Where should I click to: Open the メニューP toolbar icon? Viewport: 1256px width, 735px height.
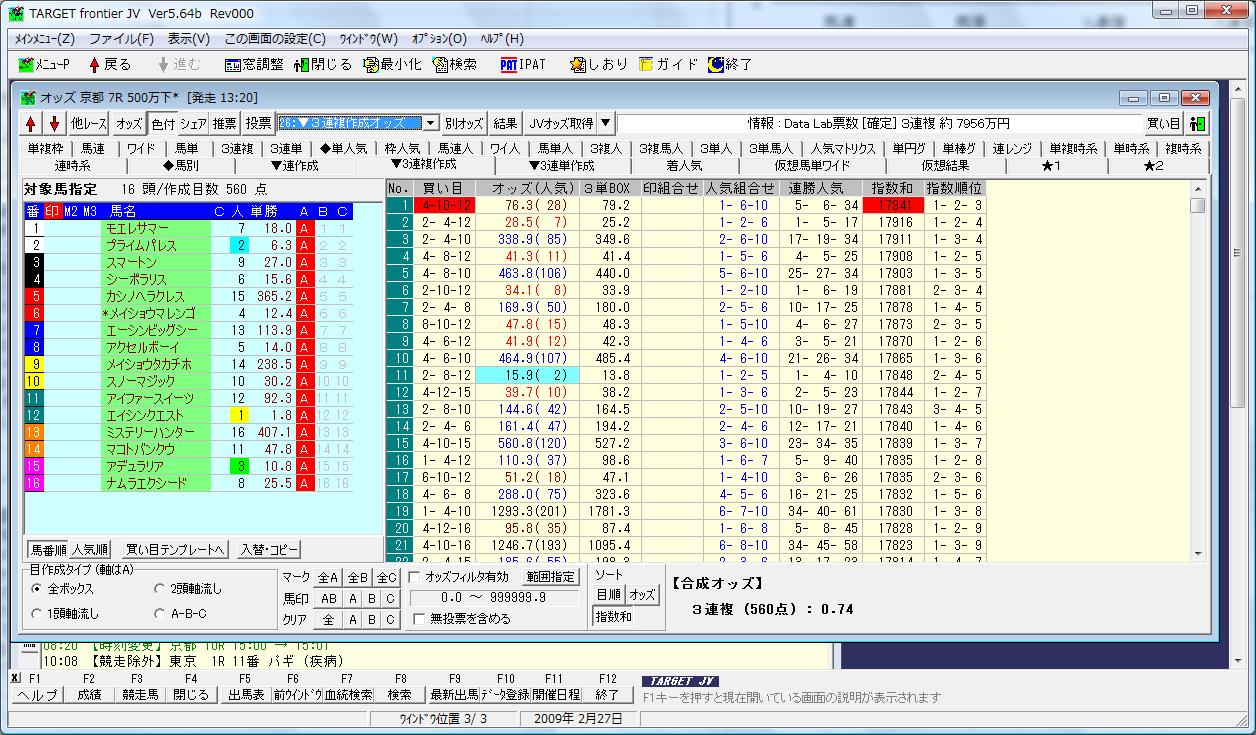44,64
